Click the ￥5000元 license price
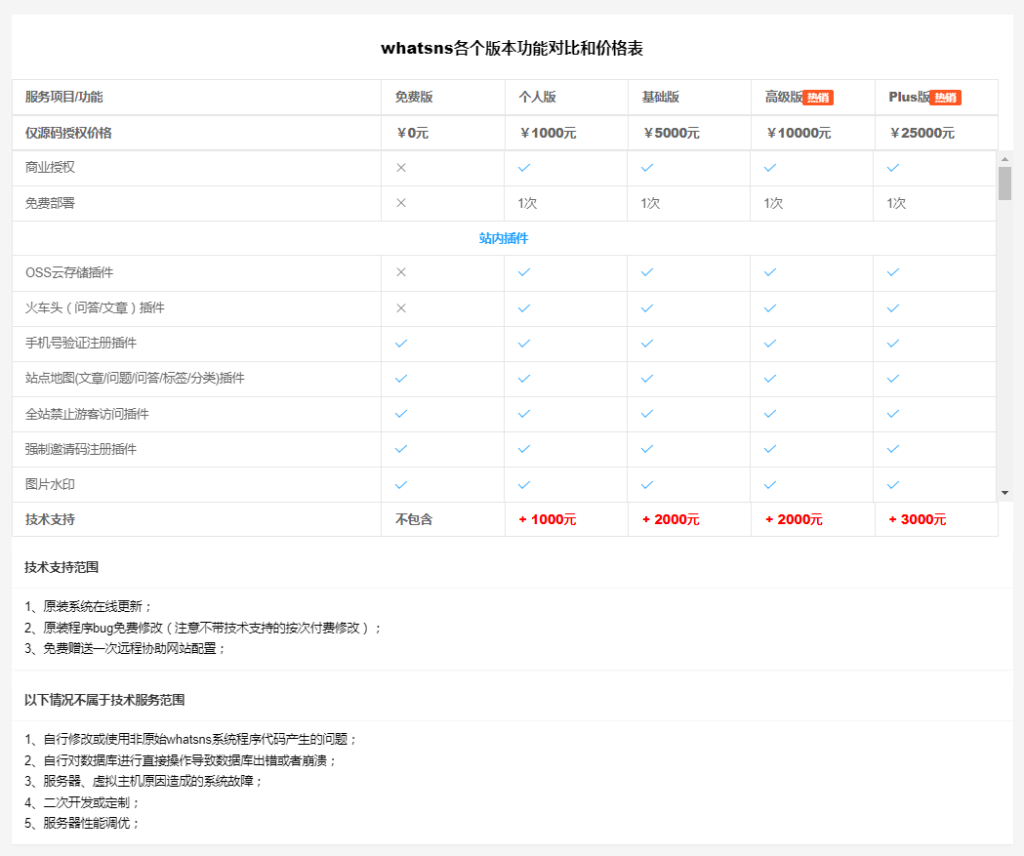The image size is (1024, 856). (x=671, y=133)
